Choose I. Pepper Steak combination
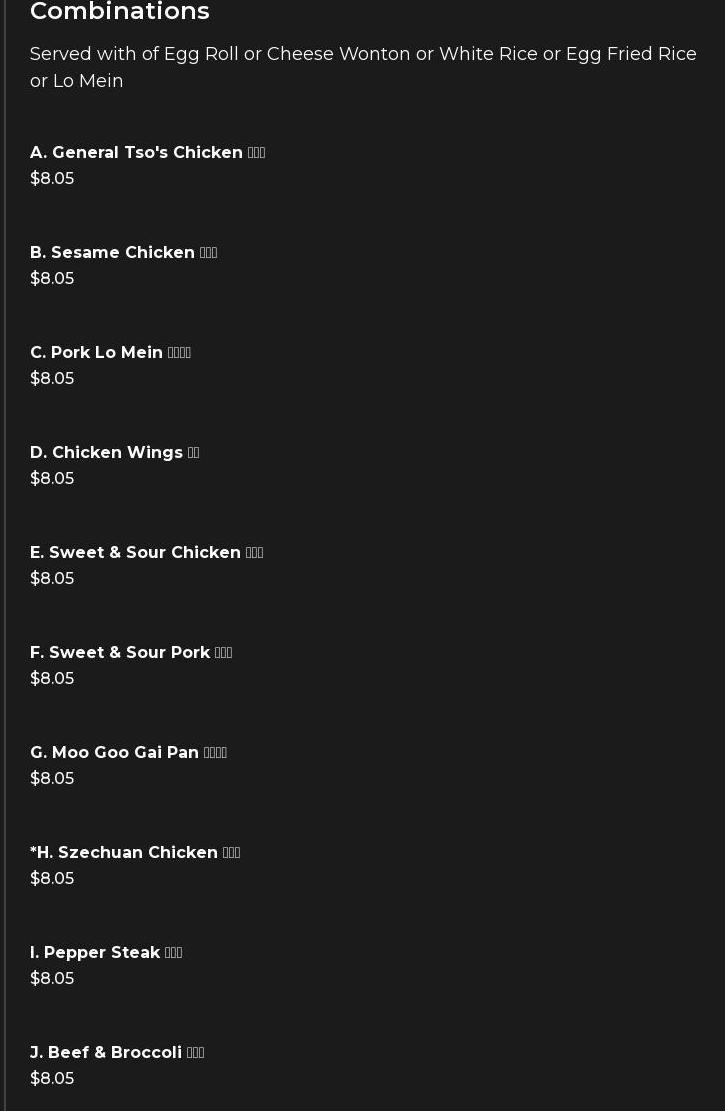Viewport: 725px width, 1111px height. pyautogui.click(x=106, y=952)
